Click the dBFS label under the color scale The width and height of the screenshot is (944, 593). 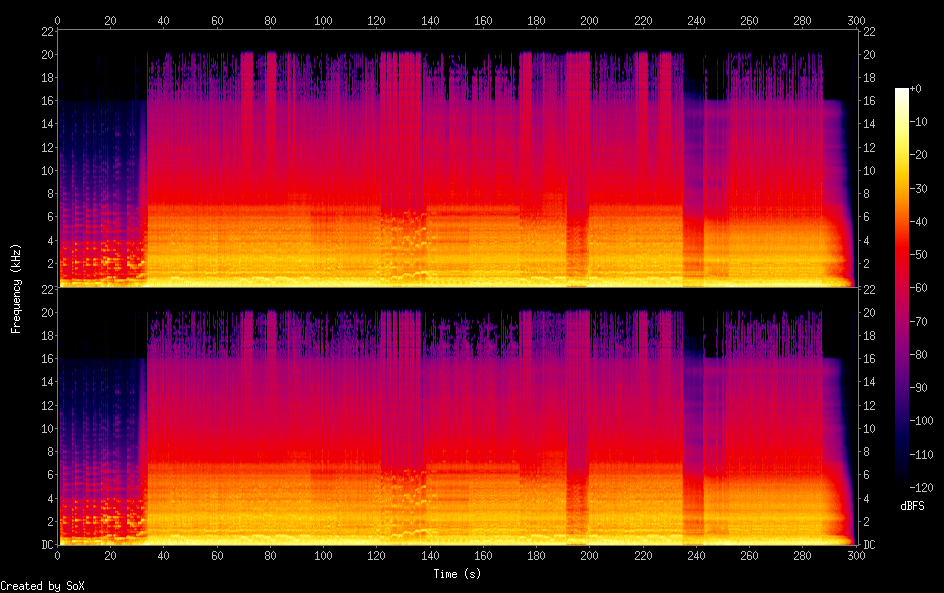(912, 506)
